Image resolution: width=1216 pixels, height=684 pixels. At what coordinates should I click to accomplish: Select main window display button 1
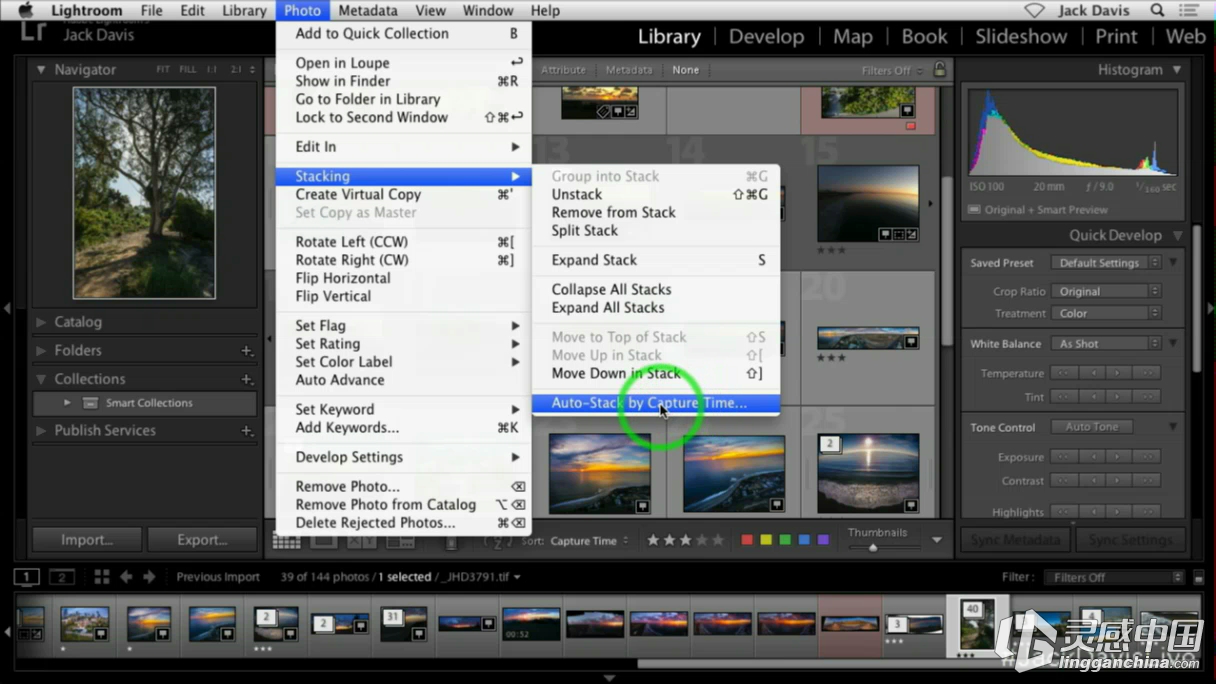[x=27, y=577]
